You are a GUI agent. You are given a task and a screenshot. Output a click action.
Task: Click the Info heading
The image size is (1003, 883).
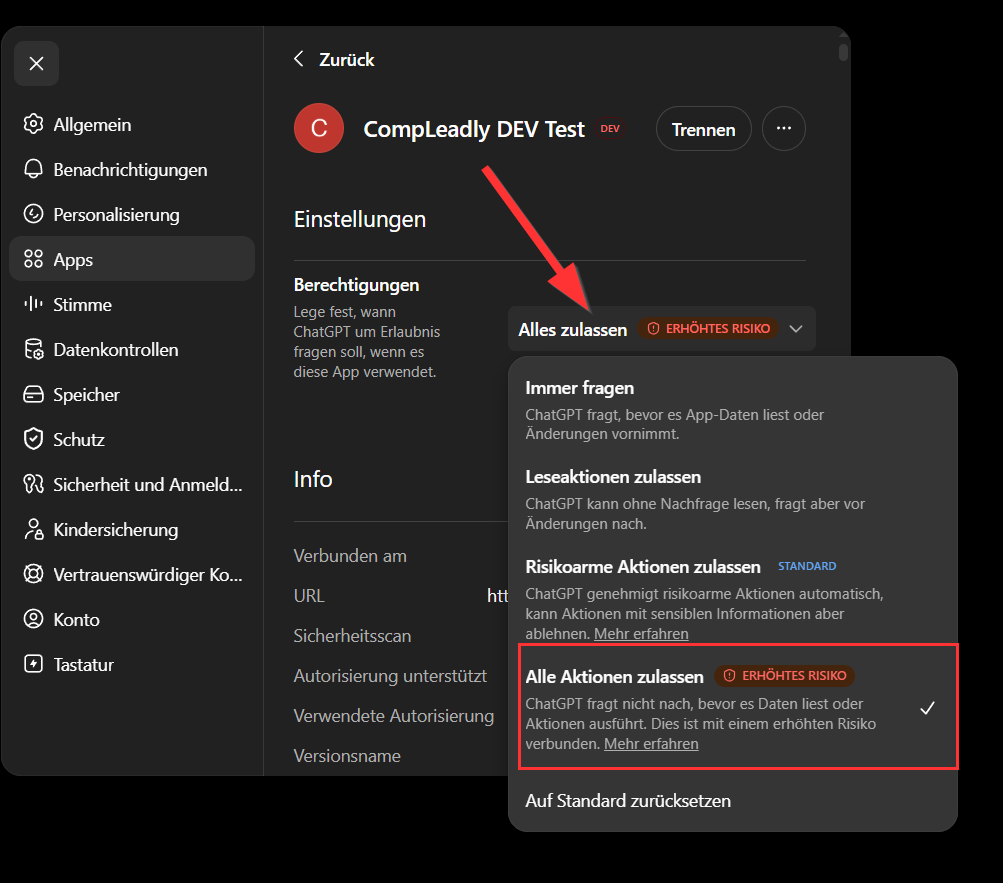coord(313,479)
